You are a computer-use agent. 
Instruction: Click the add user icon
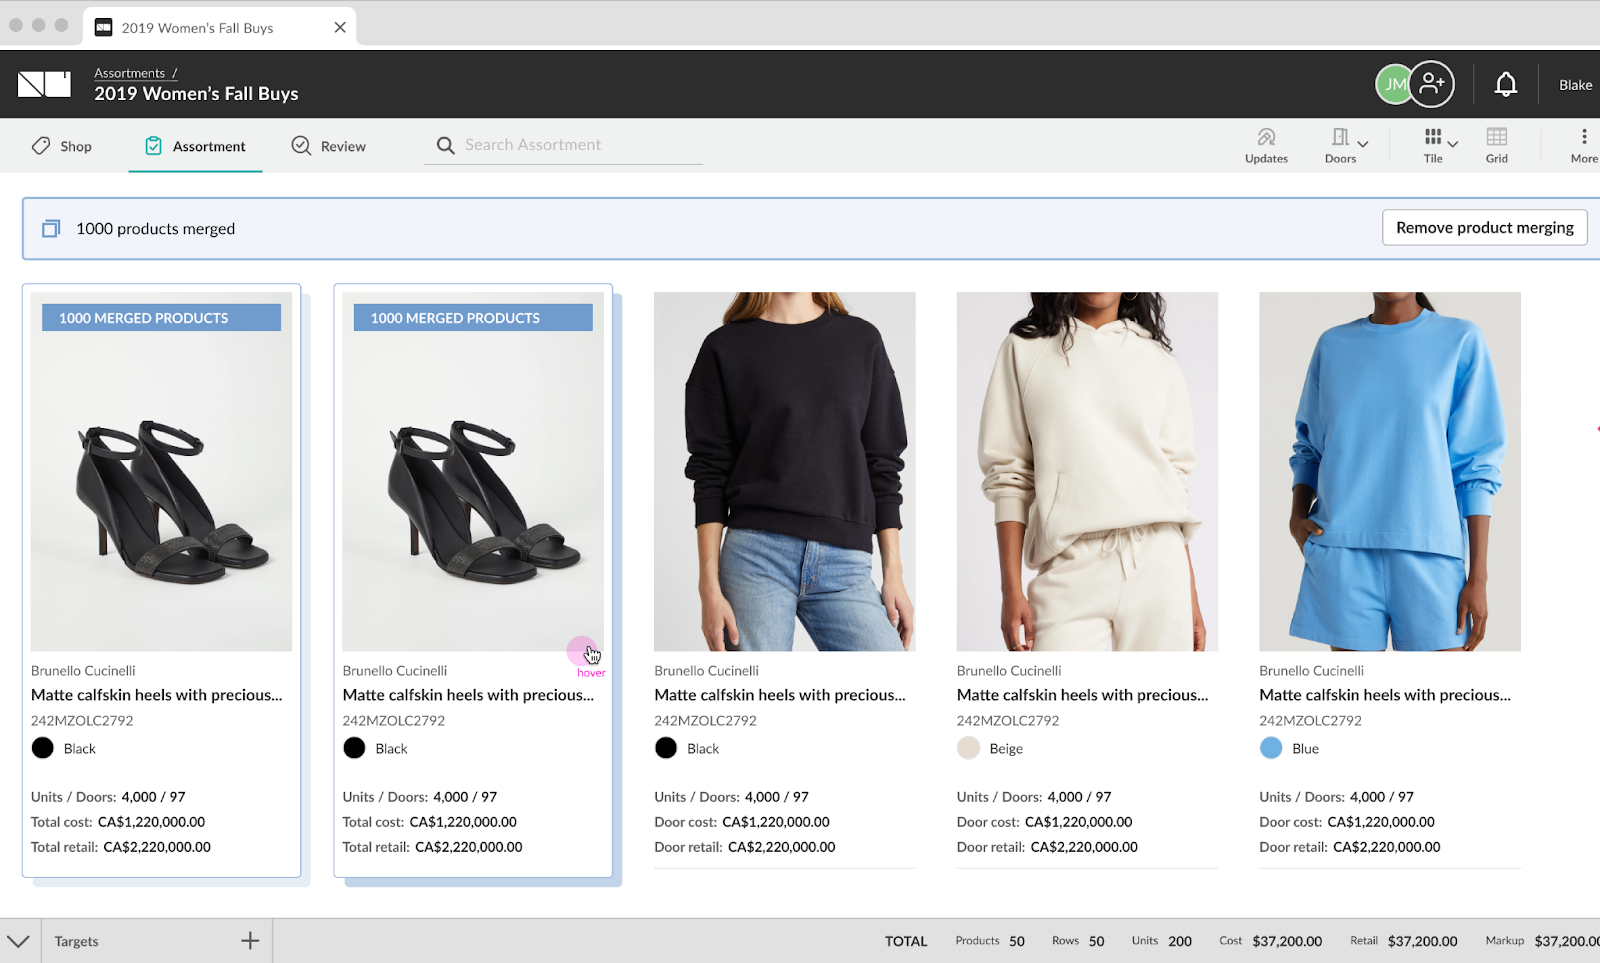click(x=1431, y=84)
